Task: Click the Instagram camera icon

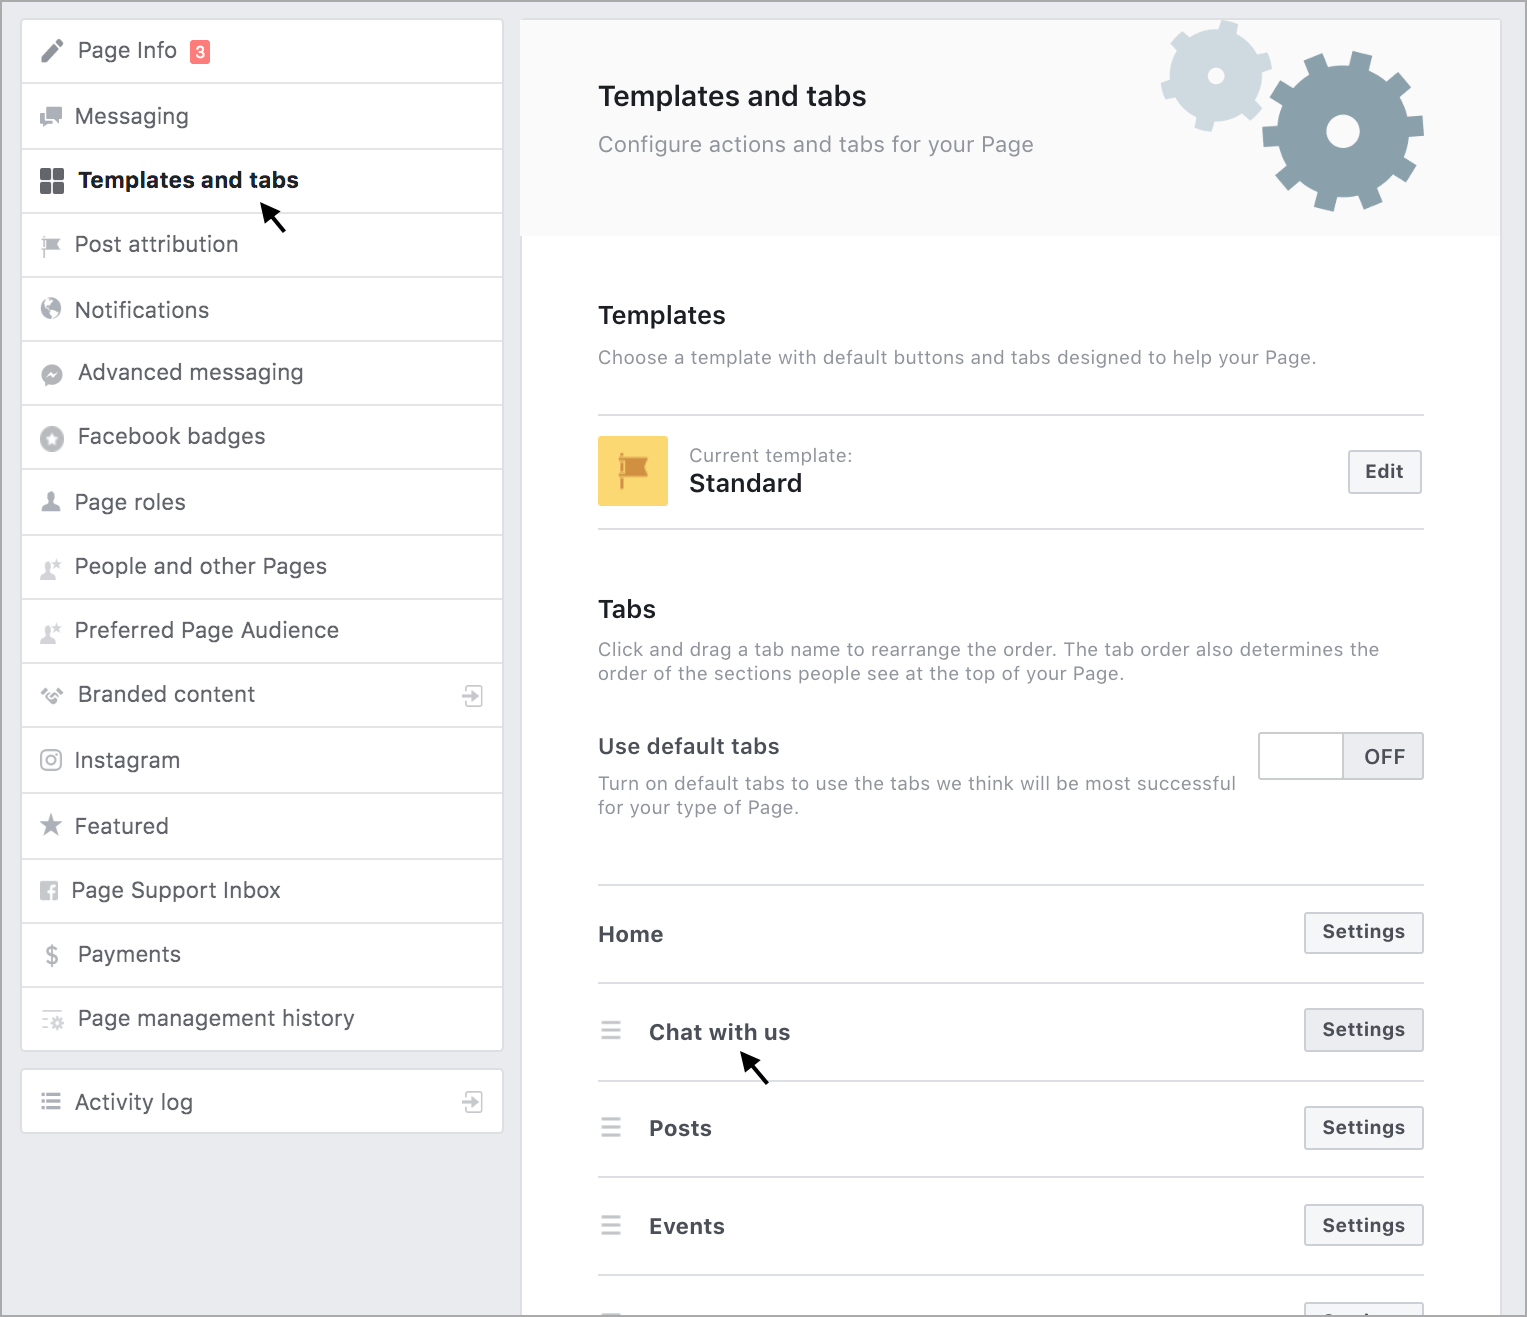Action: [x=51, y=761]
